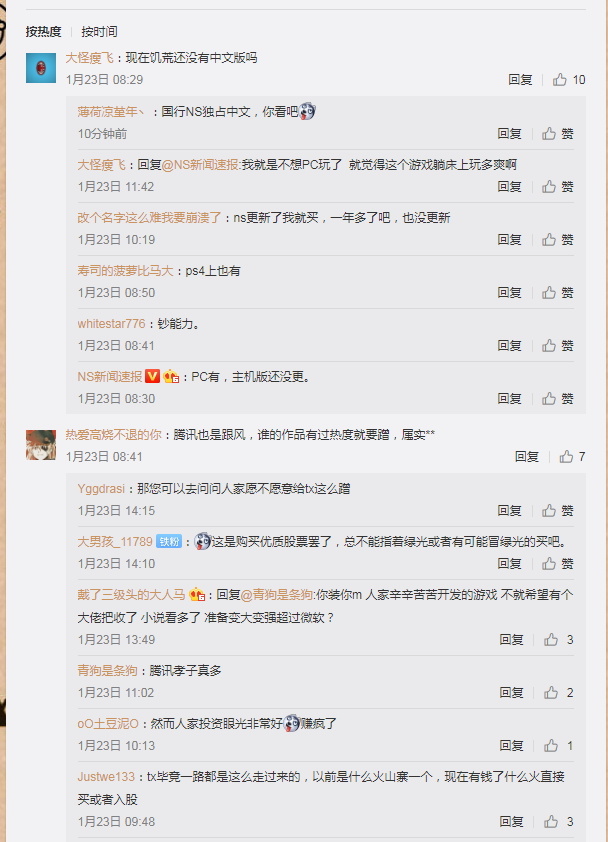Sort comments by 按热度

click(x=44, y=32)
